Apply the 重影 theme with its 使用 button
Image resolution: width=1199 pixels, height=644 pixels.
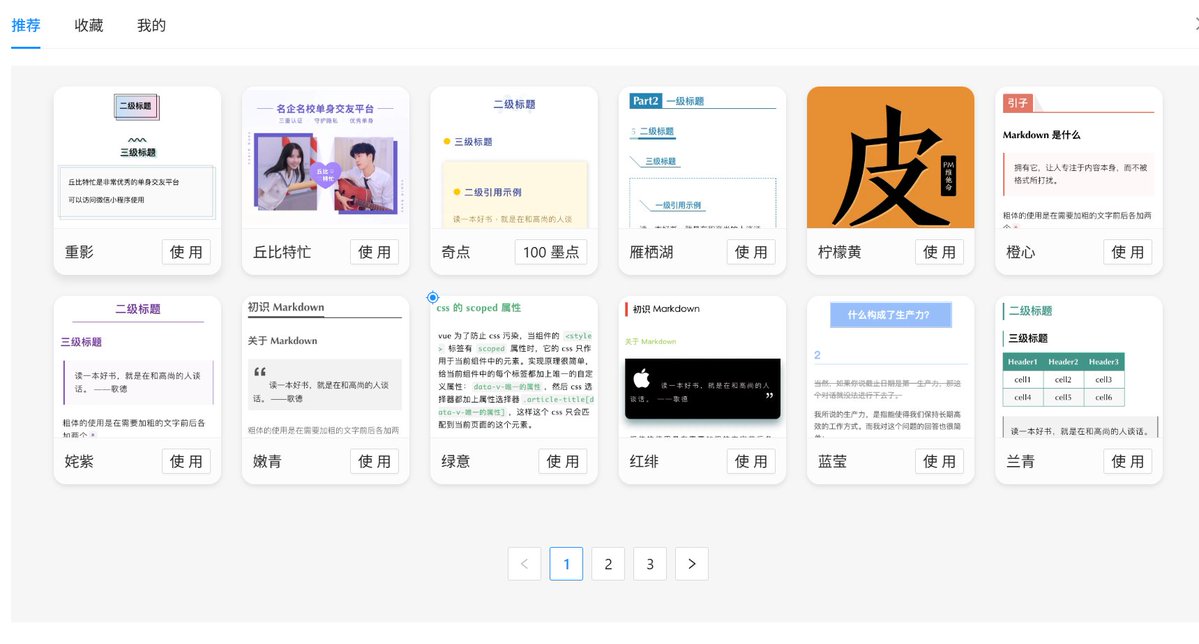click(186, 252)
